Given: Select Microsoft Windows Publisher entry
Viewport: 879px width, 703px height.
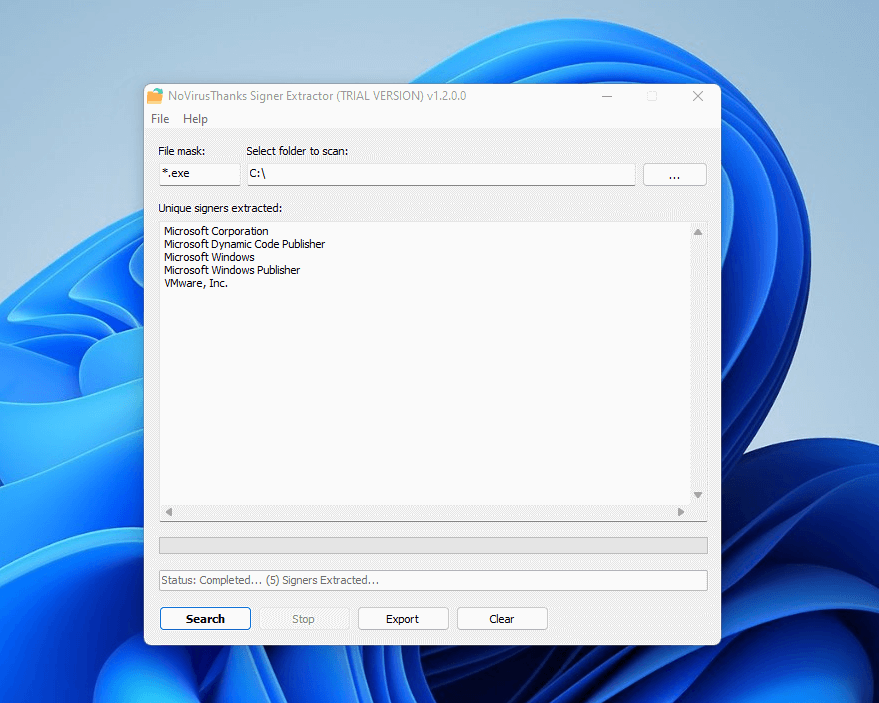Looking at the screenshot, I should [232, 270].
